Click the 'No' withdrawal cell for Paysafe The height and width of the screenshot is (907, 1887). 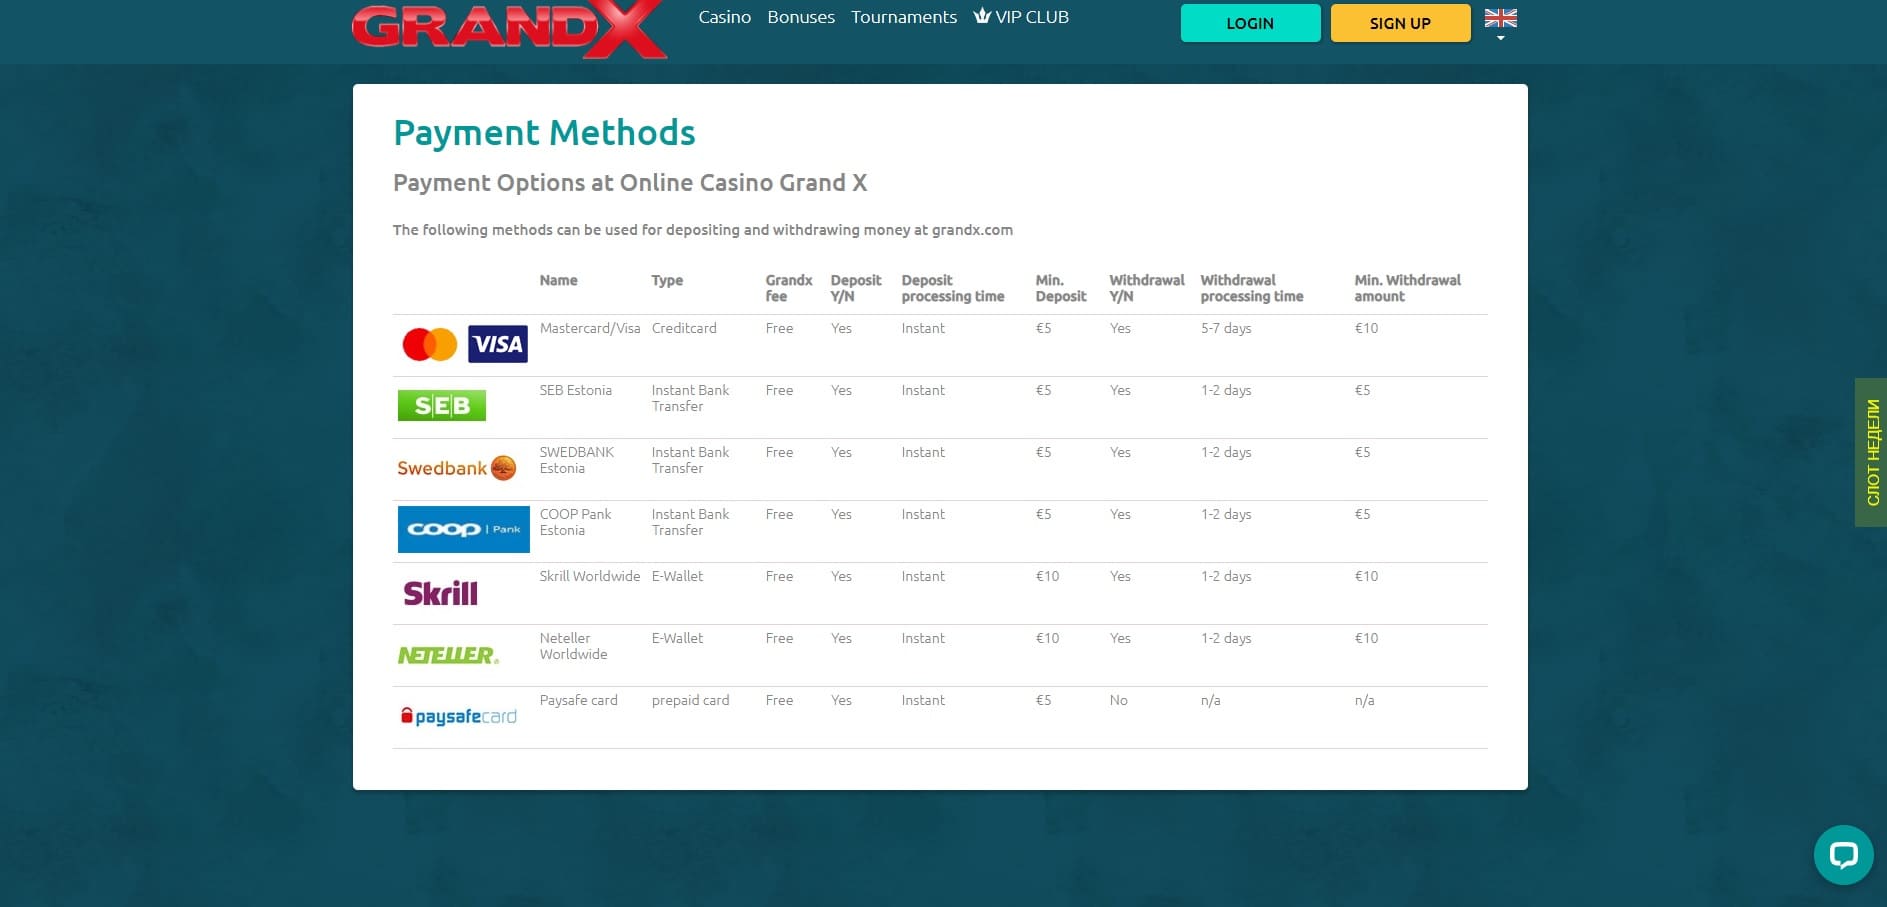[x=1118, y=700]
